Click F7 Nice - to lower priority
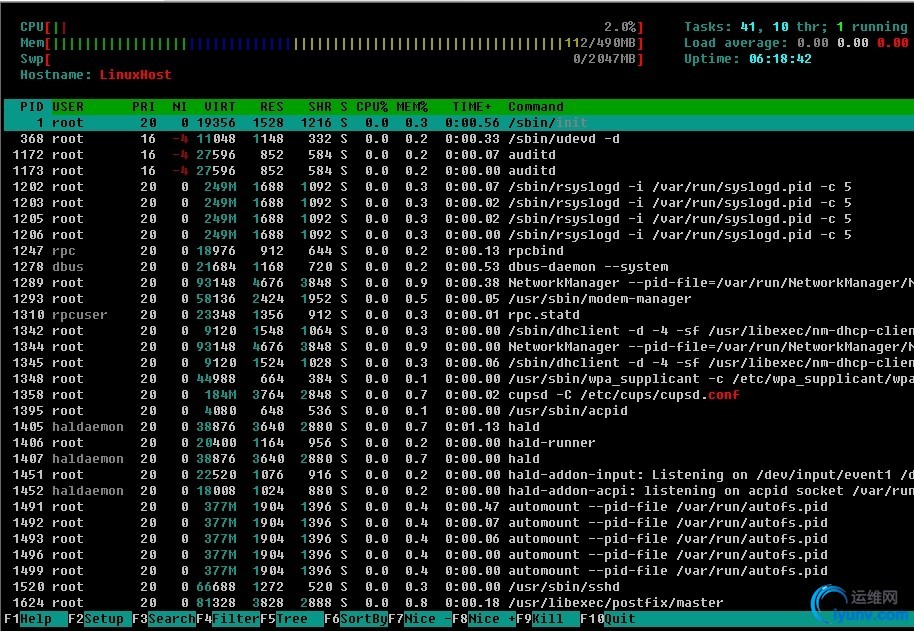 click(420, 619)
